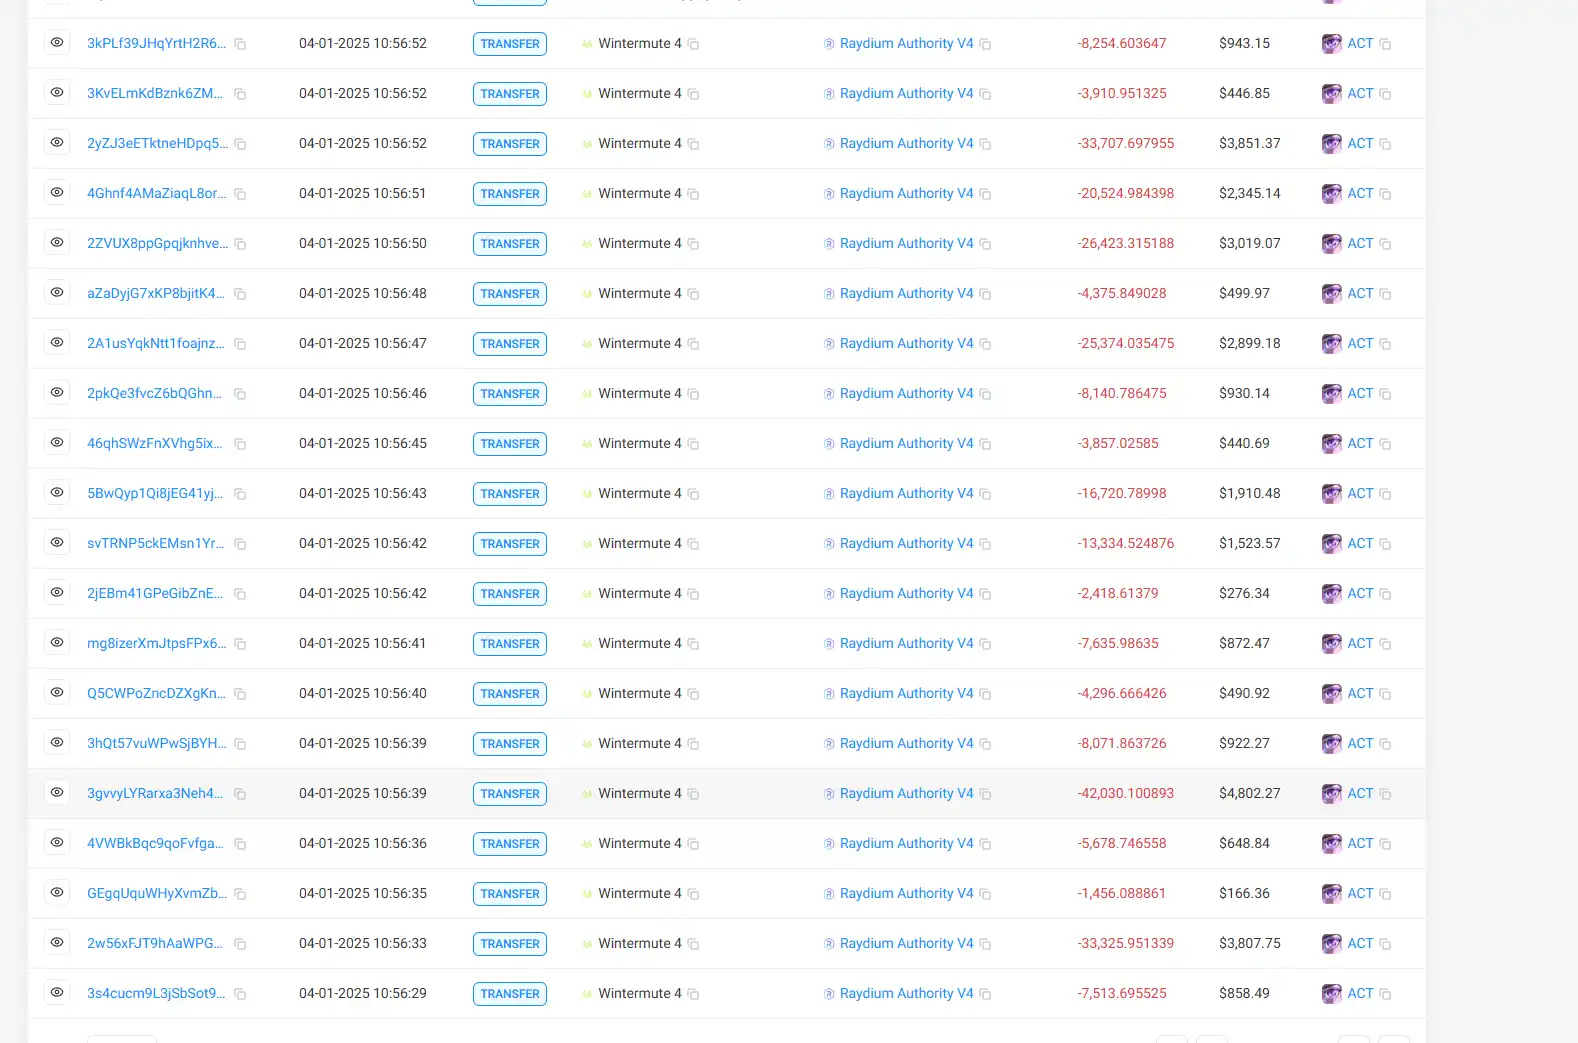Toggle eye preview for transaction 2pkQe3fvcZ6bQGhn

coord(57,392)
